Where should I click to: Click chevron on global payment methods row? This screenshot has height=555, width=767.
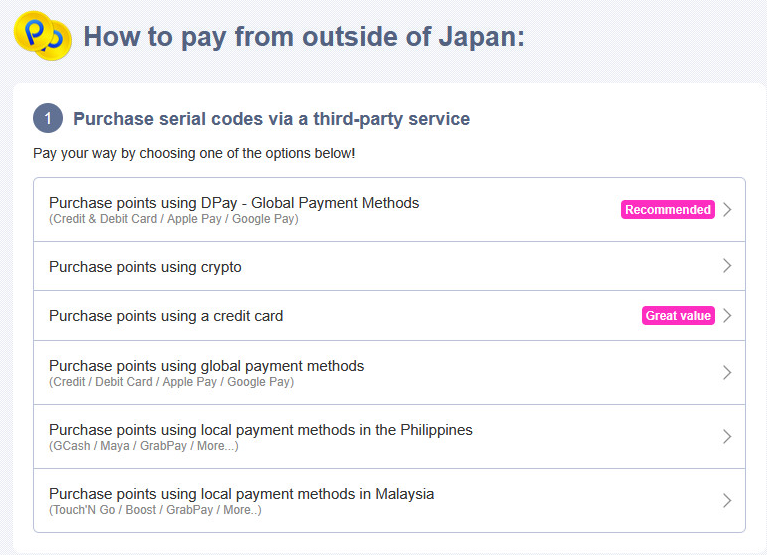click(728, 372)
